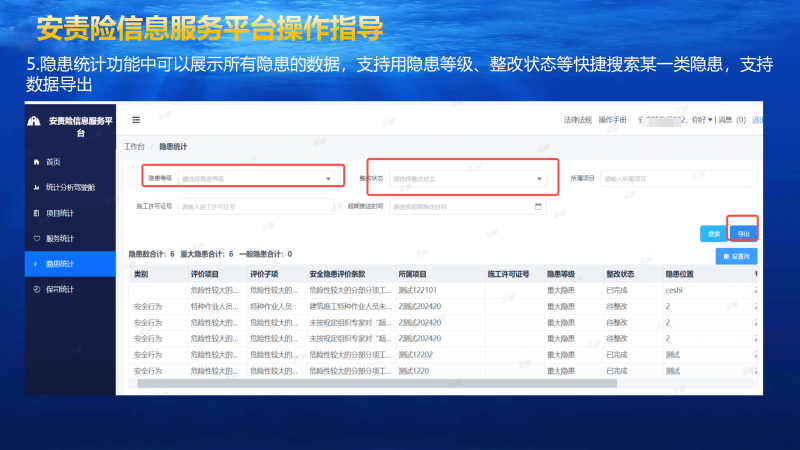Click the 安全隐患评价条款 column header
The height and width of the screenshot is (450, 800).
pos(337,274)
